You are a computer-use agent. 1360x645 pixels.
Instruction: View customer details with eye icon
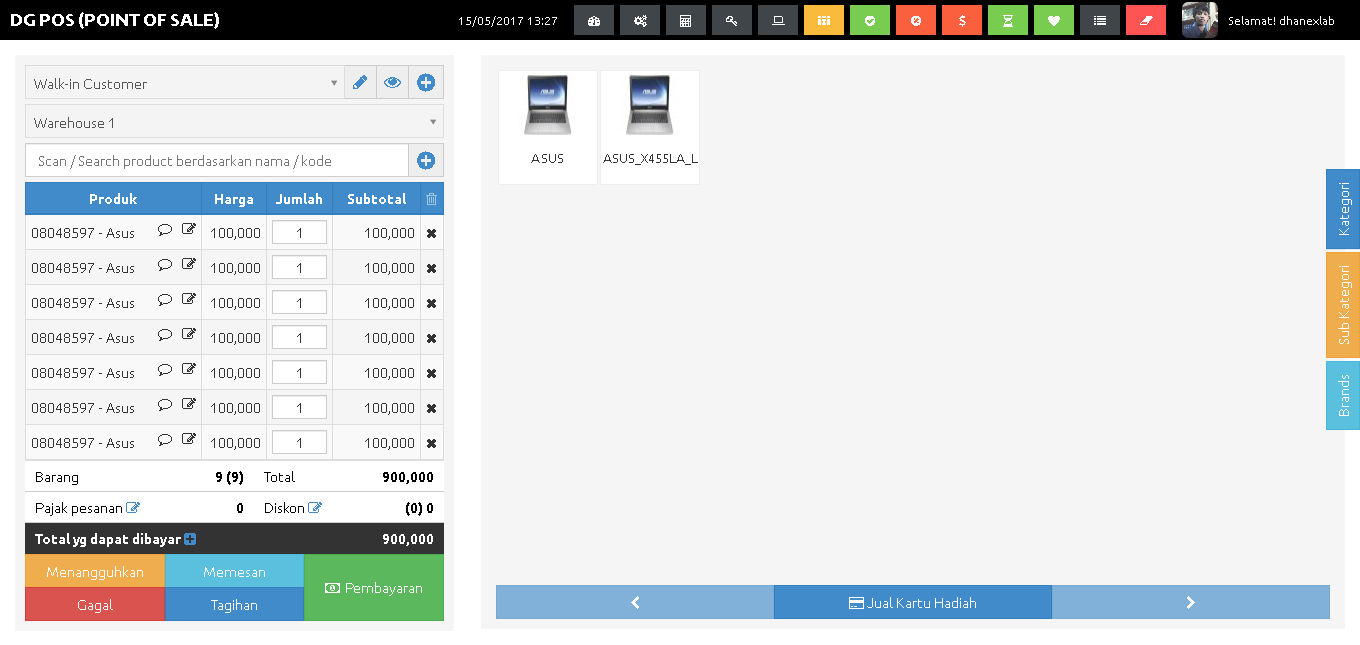(393, 83)
